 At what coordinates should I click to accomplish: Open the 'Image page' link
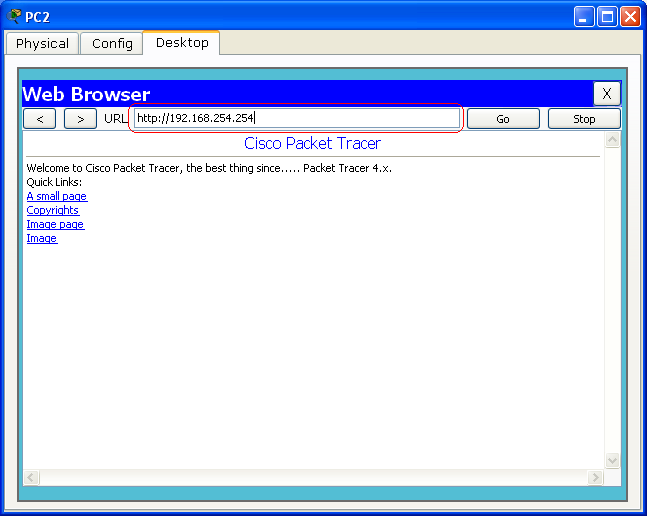point(55,224)
